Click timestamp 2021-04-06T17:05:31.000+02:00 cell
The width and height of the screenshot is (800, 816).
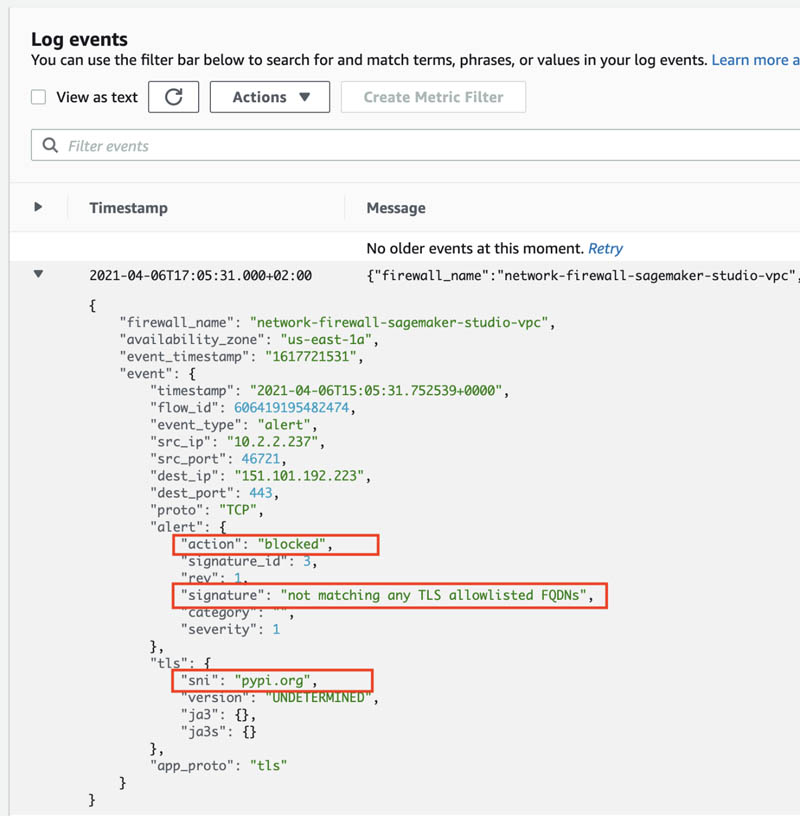point(200,275)
